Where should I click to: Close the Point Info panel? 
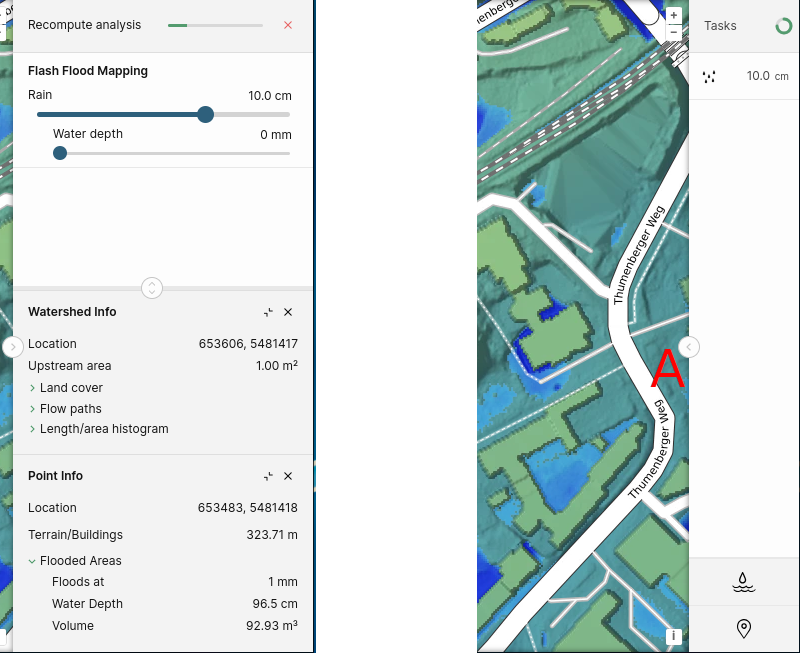click(x=288, y=476)
